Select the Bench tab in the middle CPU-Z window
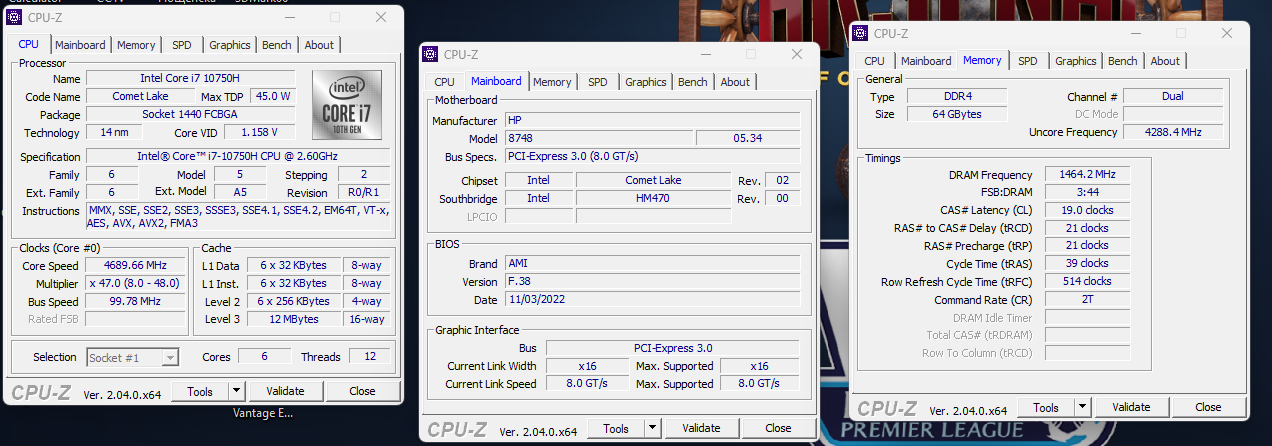The width and height of the screenshot is (1272, 446). click(693, 82)
